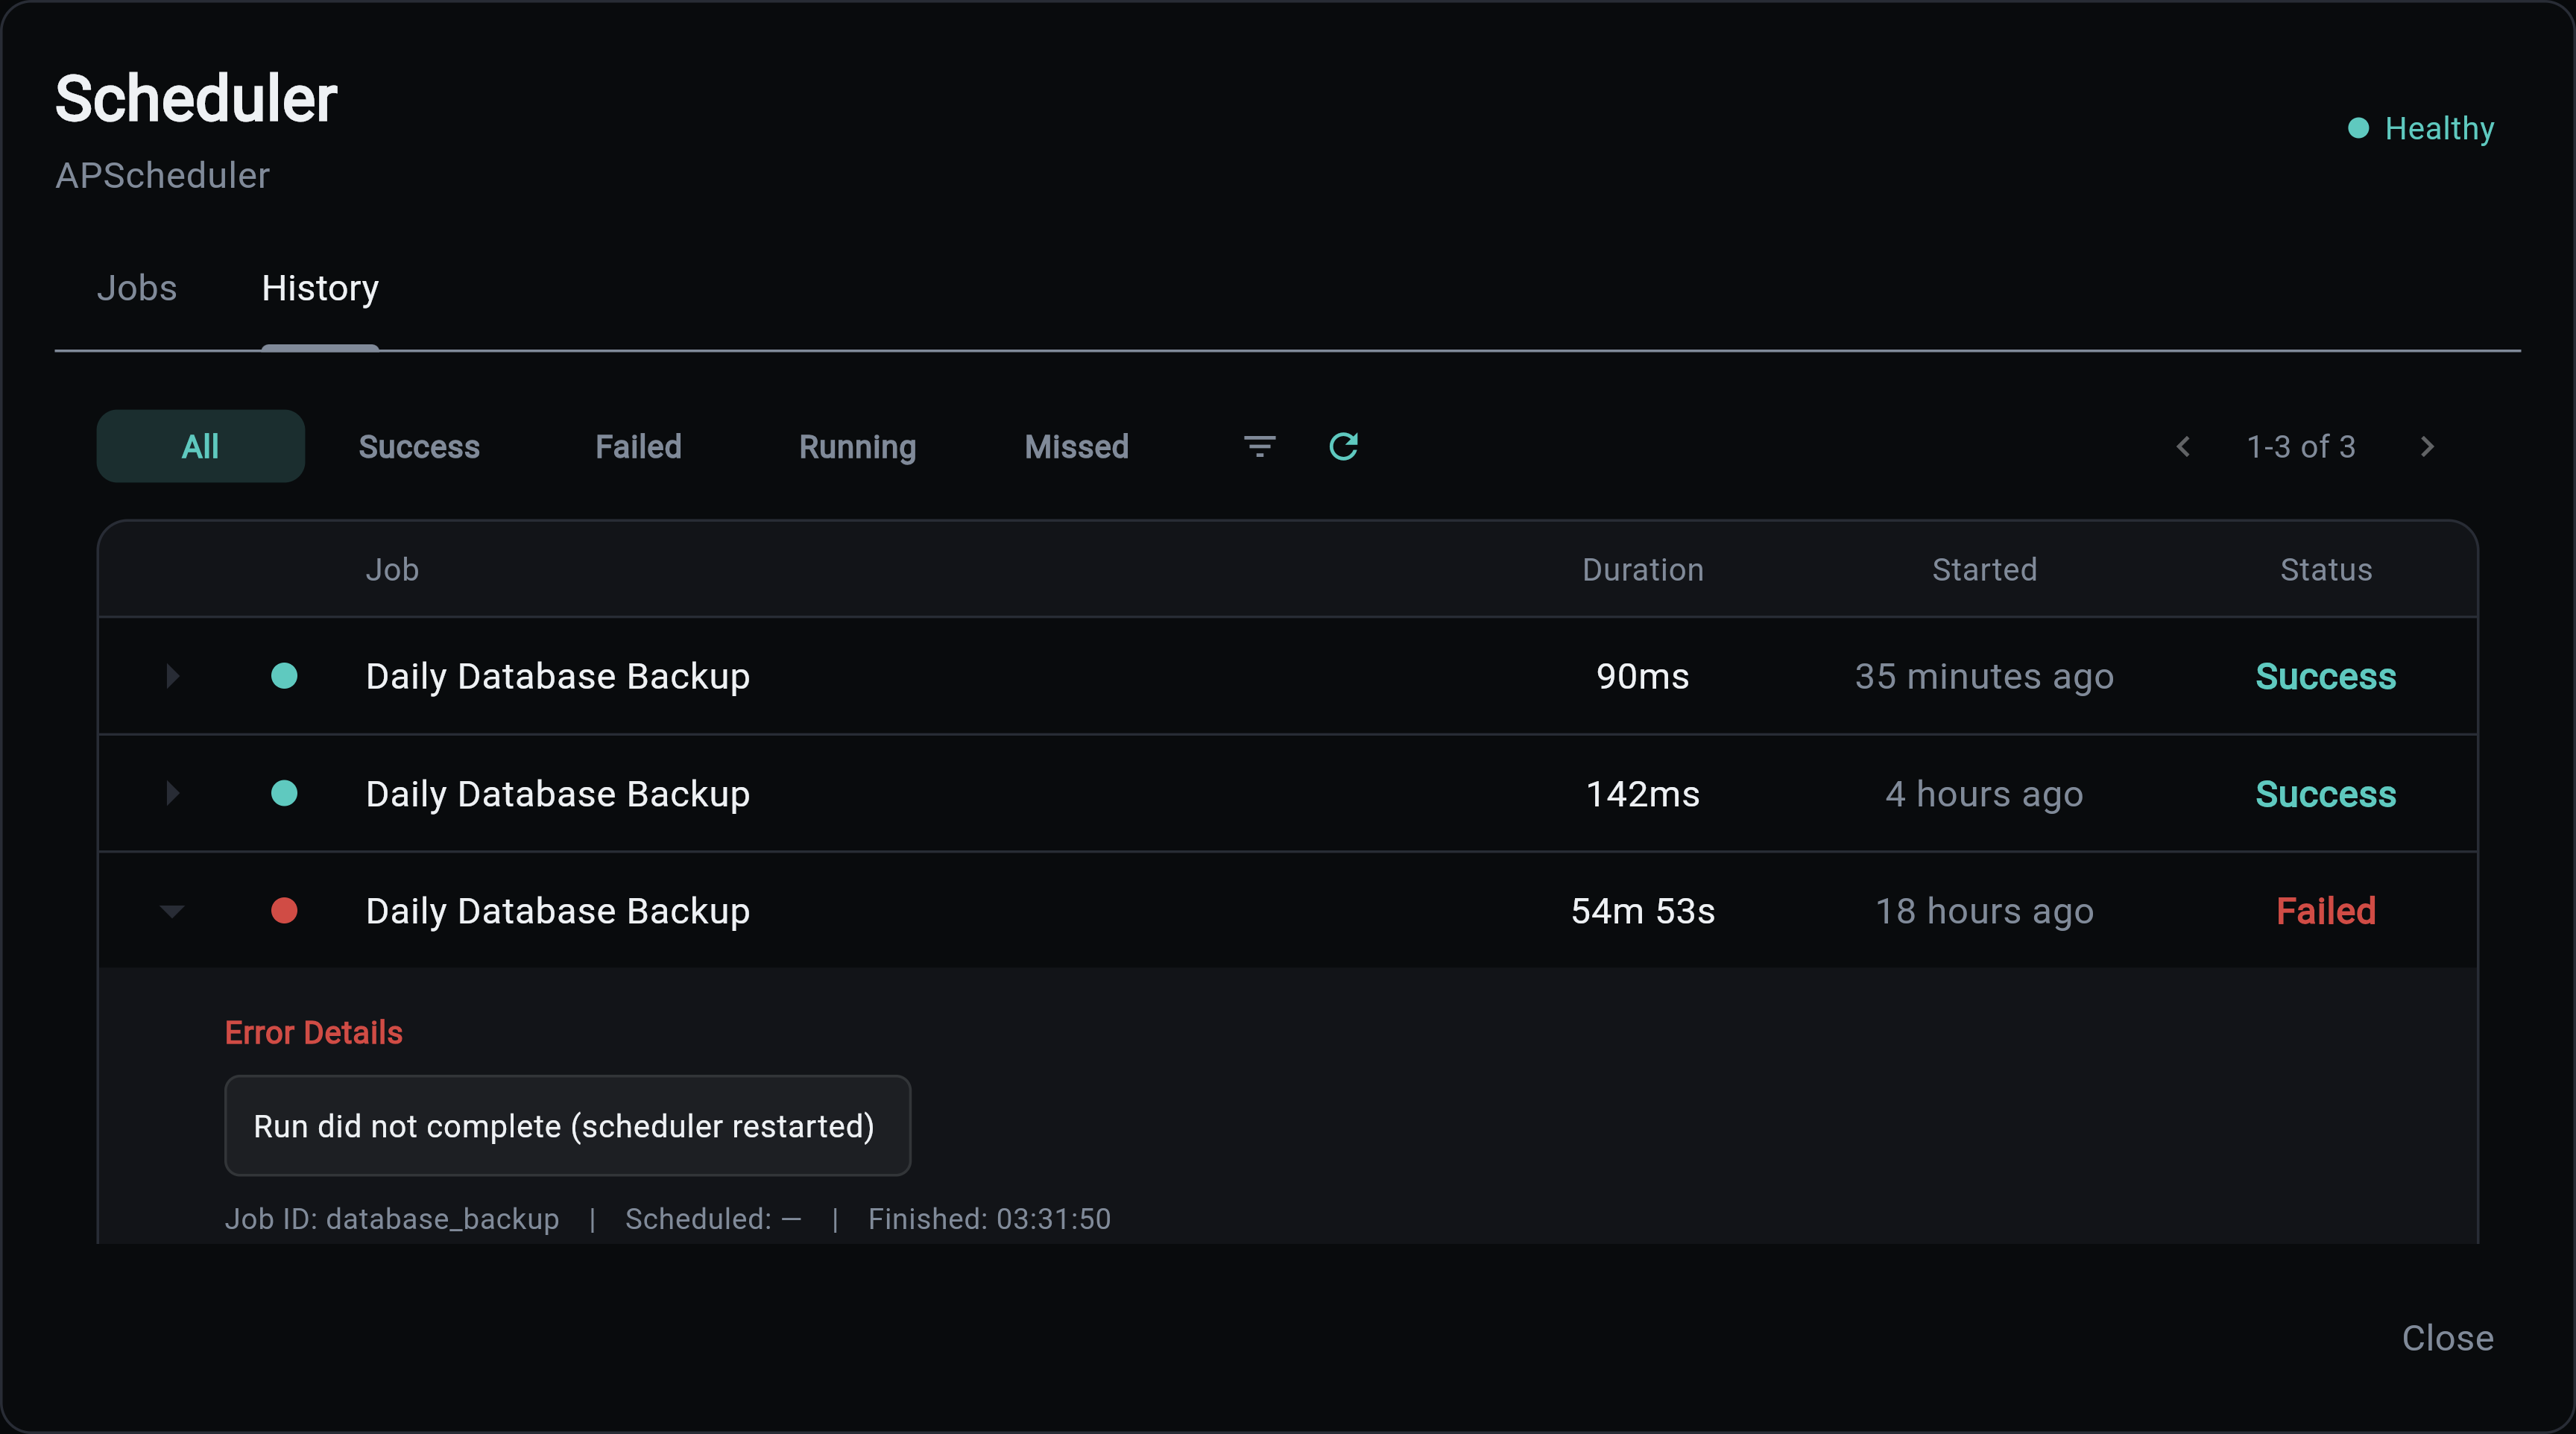Click the 54m 53s duration value
The height and width of the screenshot is (1434, 2576).
point(1642,910)
